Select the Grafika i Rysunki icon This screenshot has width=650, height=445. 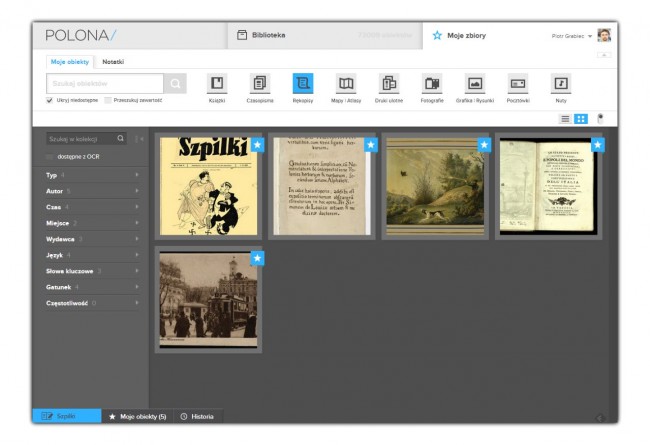475,83
